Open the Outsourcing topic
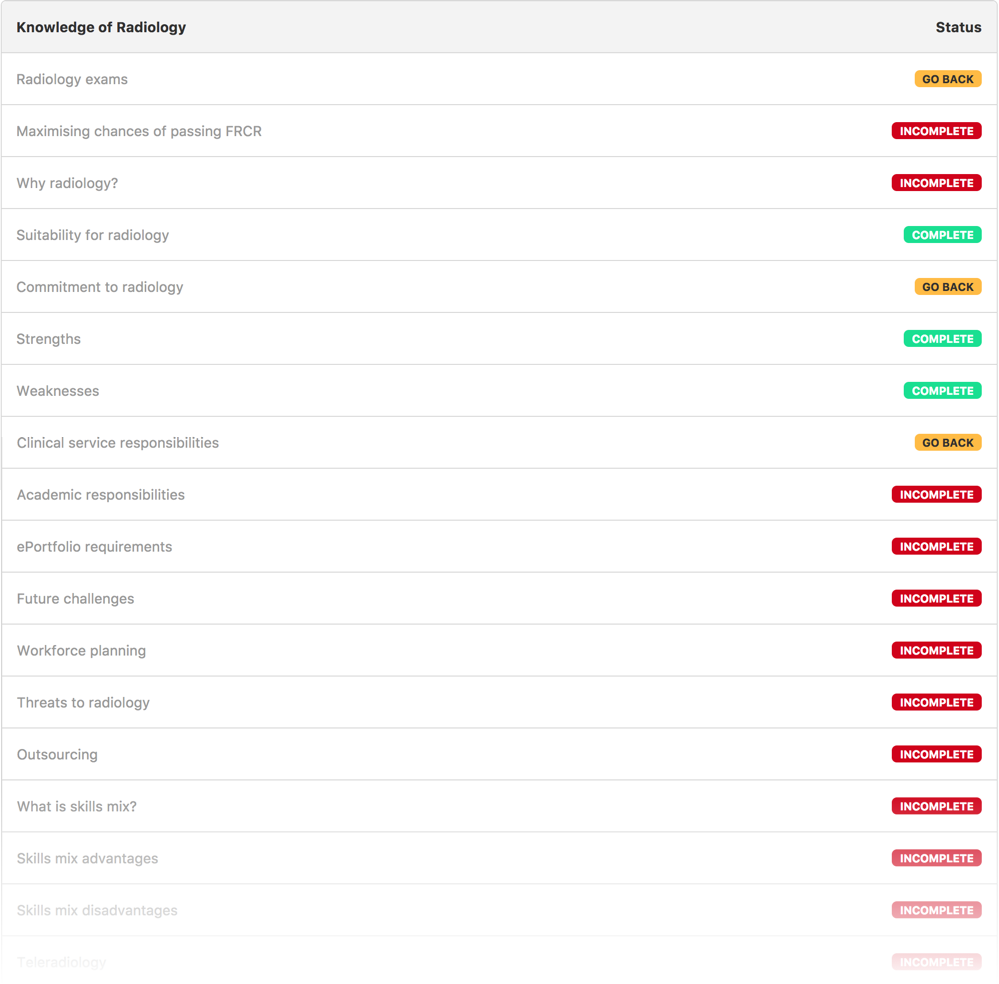The width and height of the screenshot is (999, 984). pos(57,754)
